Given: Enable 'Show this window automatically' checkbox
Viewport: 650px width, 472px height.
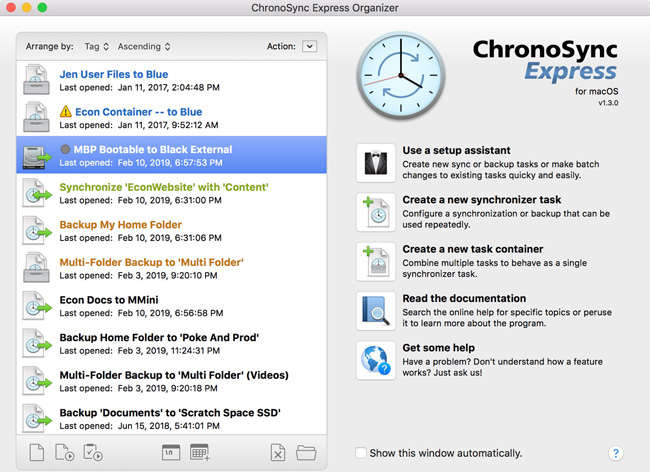Looking at the screenshot, I should 361,453.
